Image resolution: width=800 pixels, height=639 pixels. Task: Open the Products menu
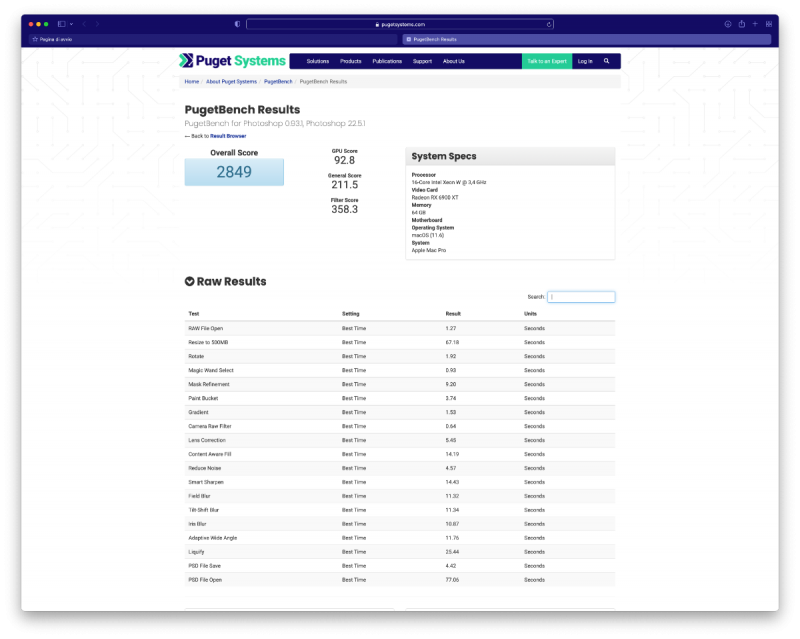point(351,61)
